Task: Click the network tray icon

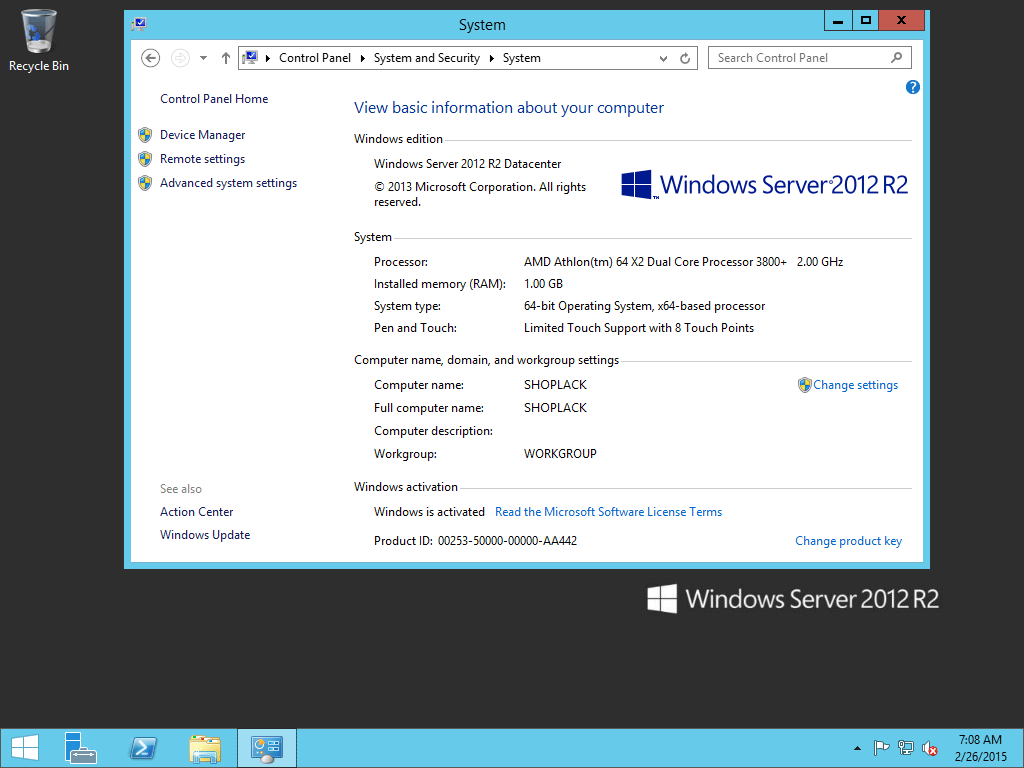Action: point(905,748)
